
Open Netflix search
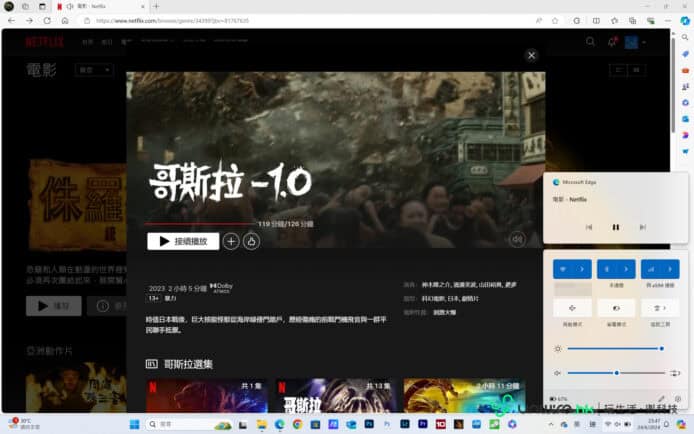[590, 42]
